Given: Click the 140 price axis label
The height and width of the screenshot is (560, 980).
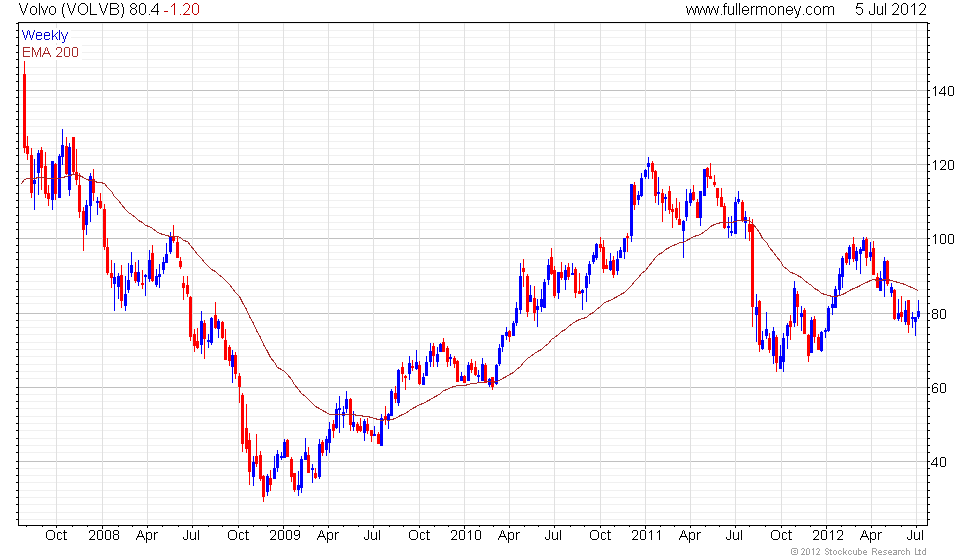Looking at the screenshot, I should pyautogui.click(x=943, y=91).
